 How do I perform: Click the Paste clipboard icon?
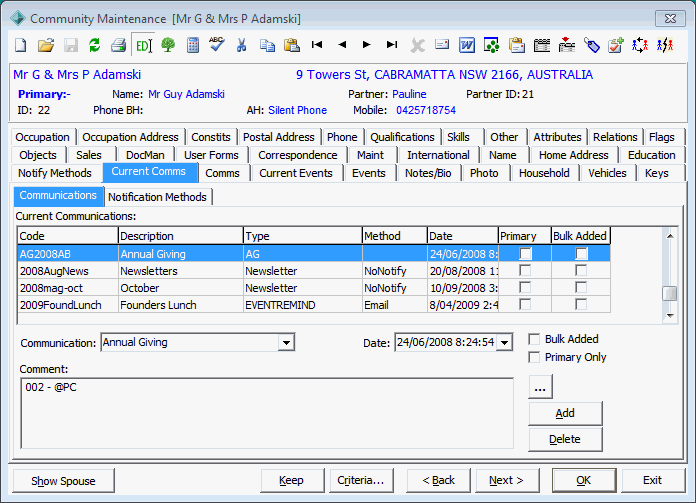(x=292, y=45)
